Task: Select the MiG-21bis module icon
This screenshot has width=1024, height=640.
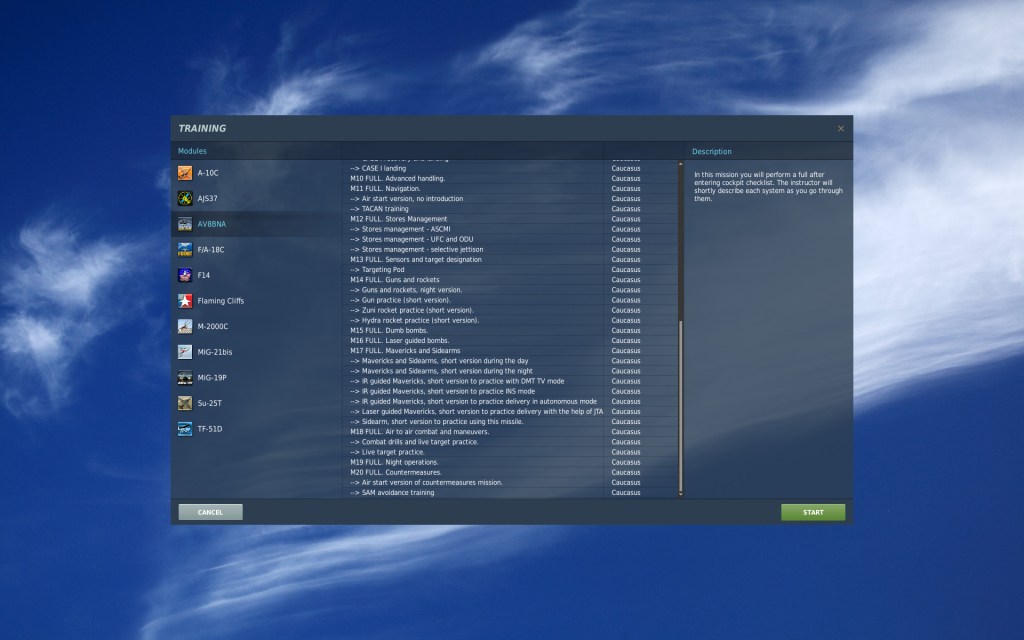Action: coord(185,352)
